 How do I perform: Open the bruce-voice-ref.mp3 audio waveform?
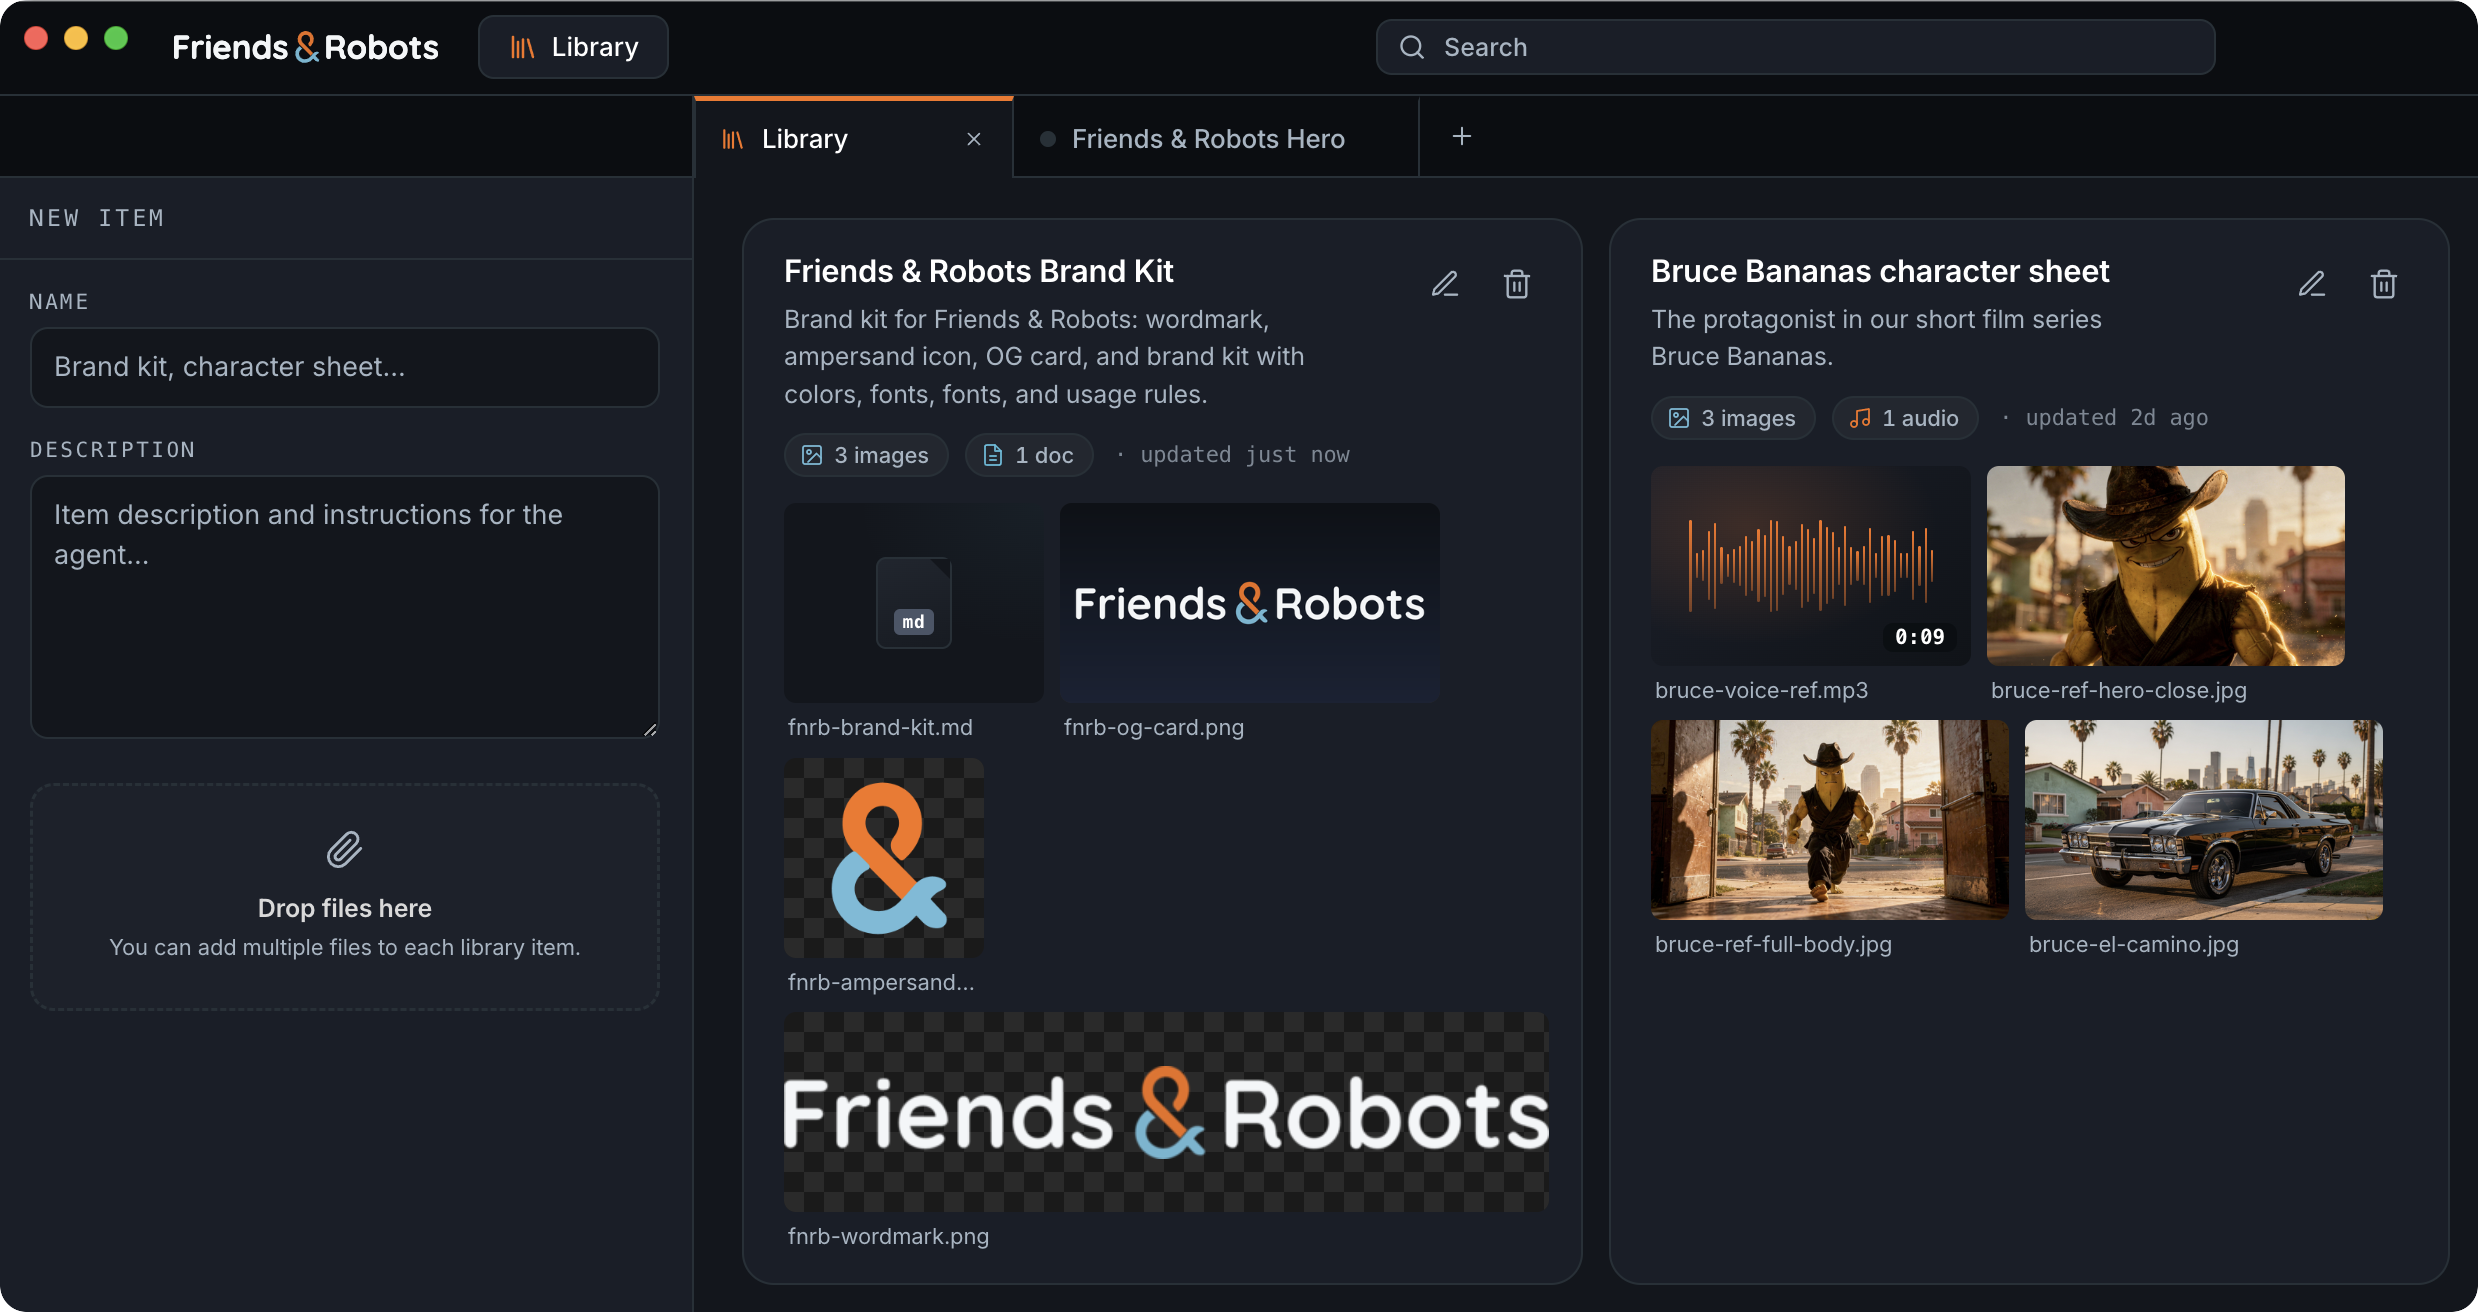1811,566
